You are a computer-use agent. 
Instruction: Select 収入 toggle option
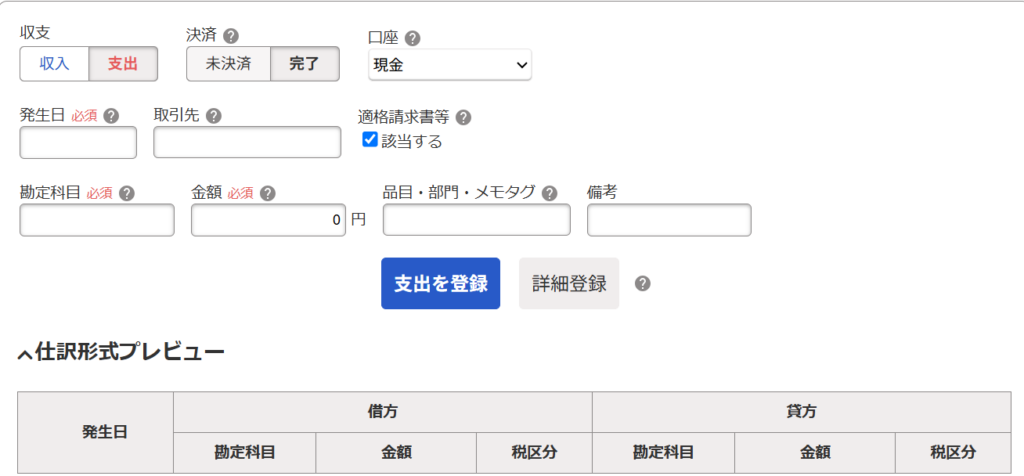point(54,64)
